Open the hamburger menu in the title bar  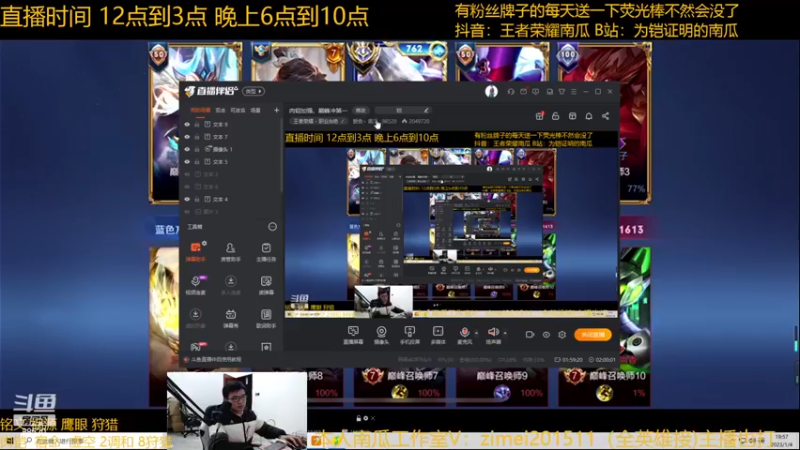[574, 92]
